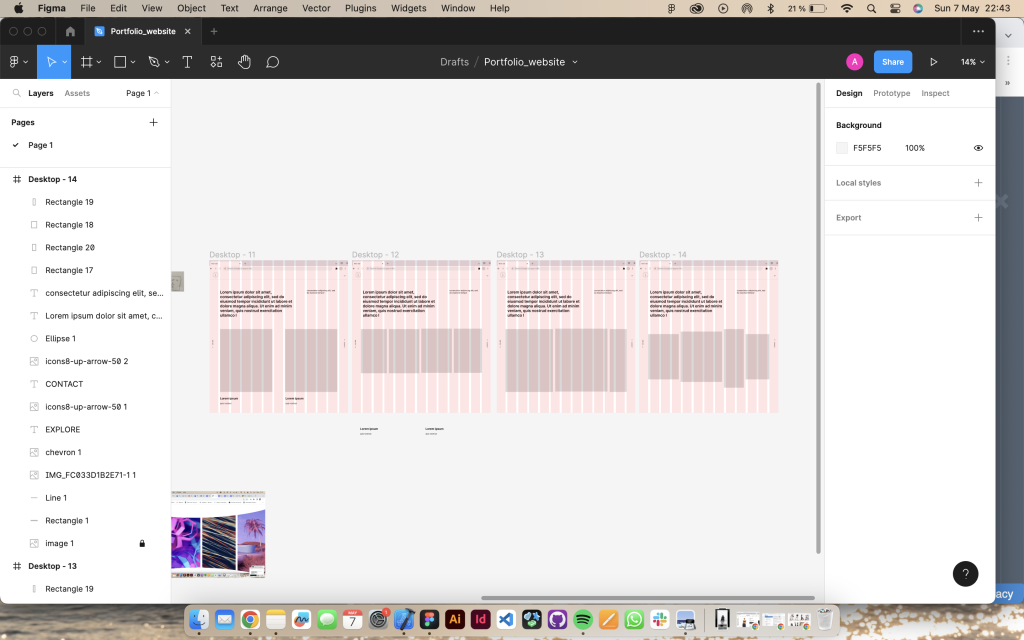
Task: Click the Drafts breadcrumb link
Action: [455, 62]
